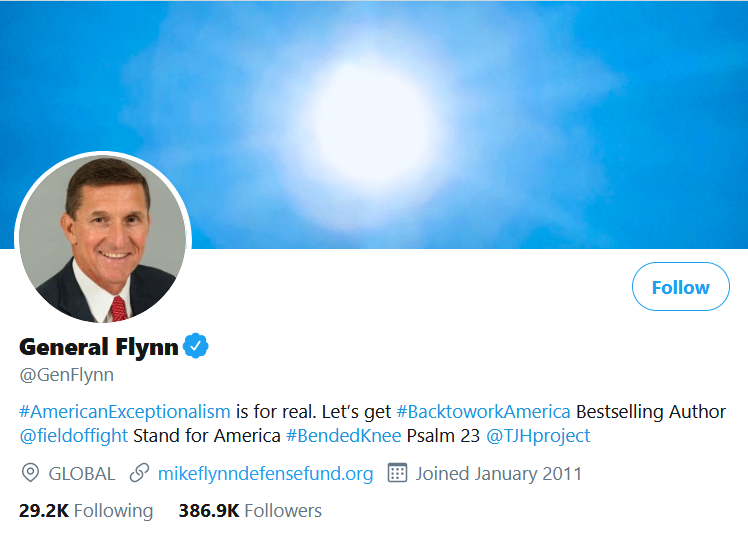Click the calendar icon beside join date

397,473
